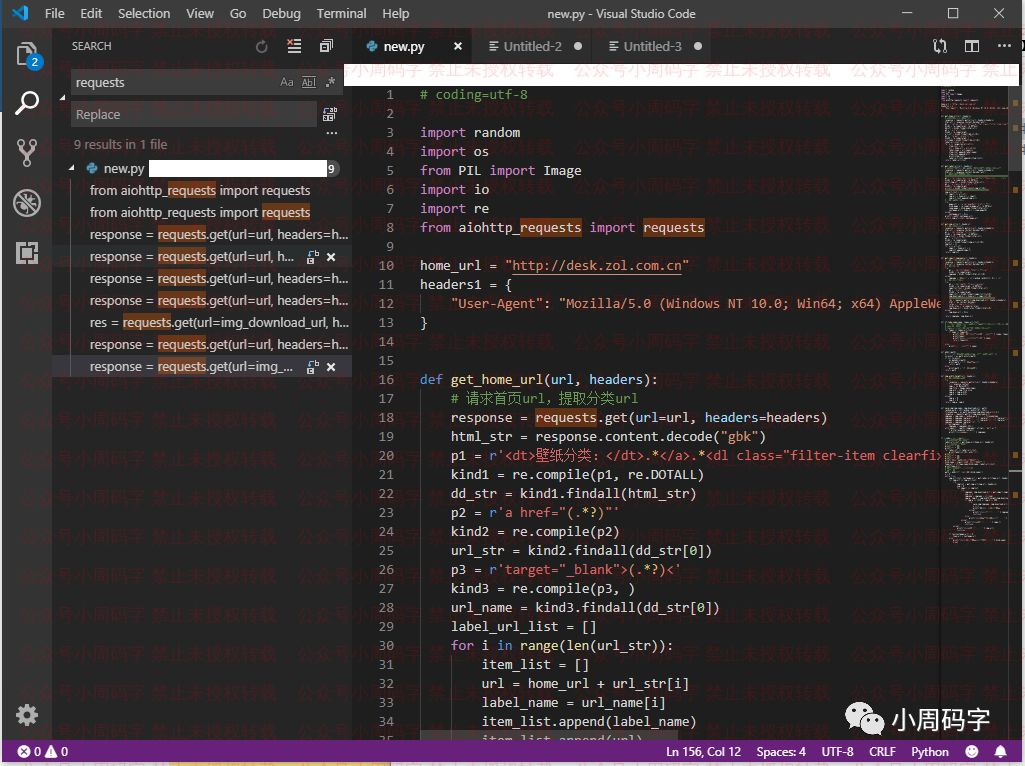Open the Explorer view in activity bar

click(x=27, y=54)
